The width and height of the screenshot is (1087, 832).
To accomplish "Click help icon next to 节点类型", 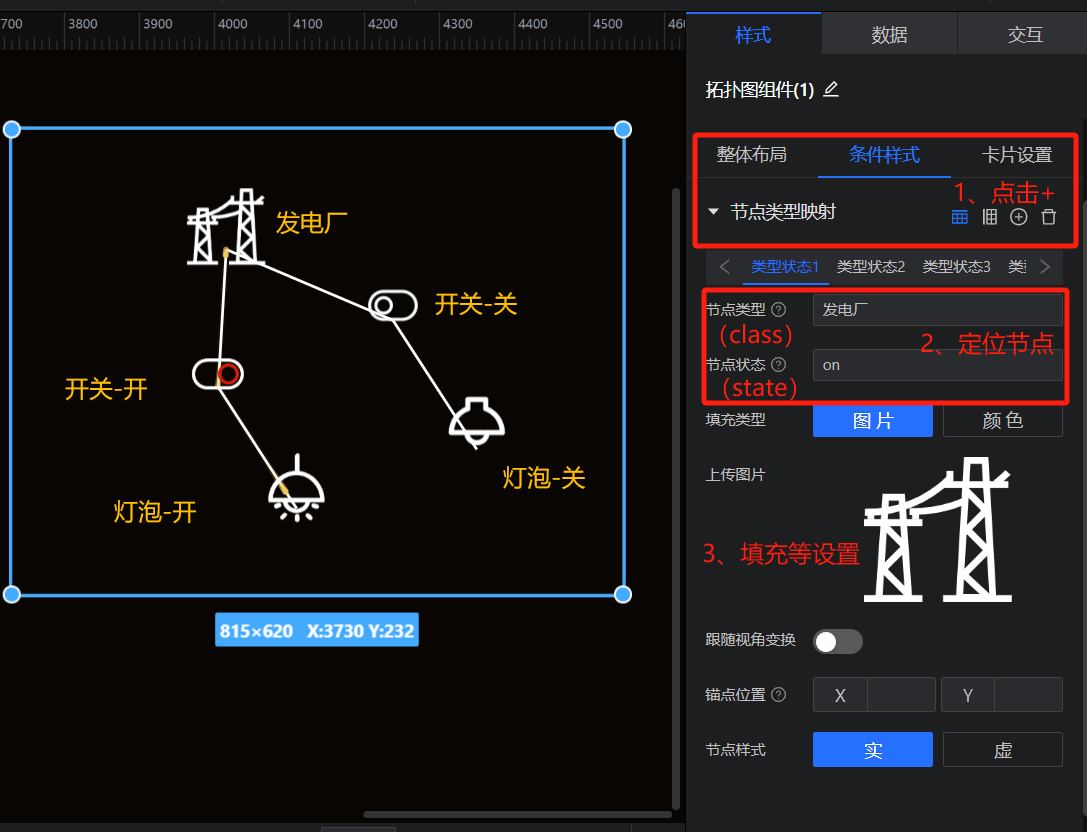I will click(x=779, y=310).
